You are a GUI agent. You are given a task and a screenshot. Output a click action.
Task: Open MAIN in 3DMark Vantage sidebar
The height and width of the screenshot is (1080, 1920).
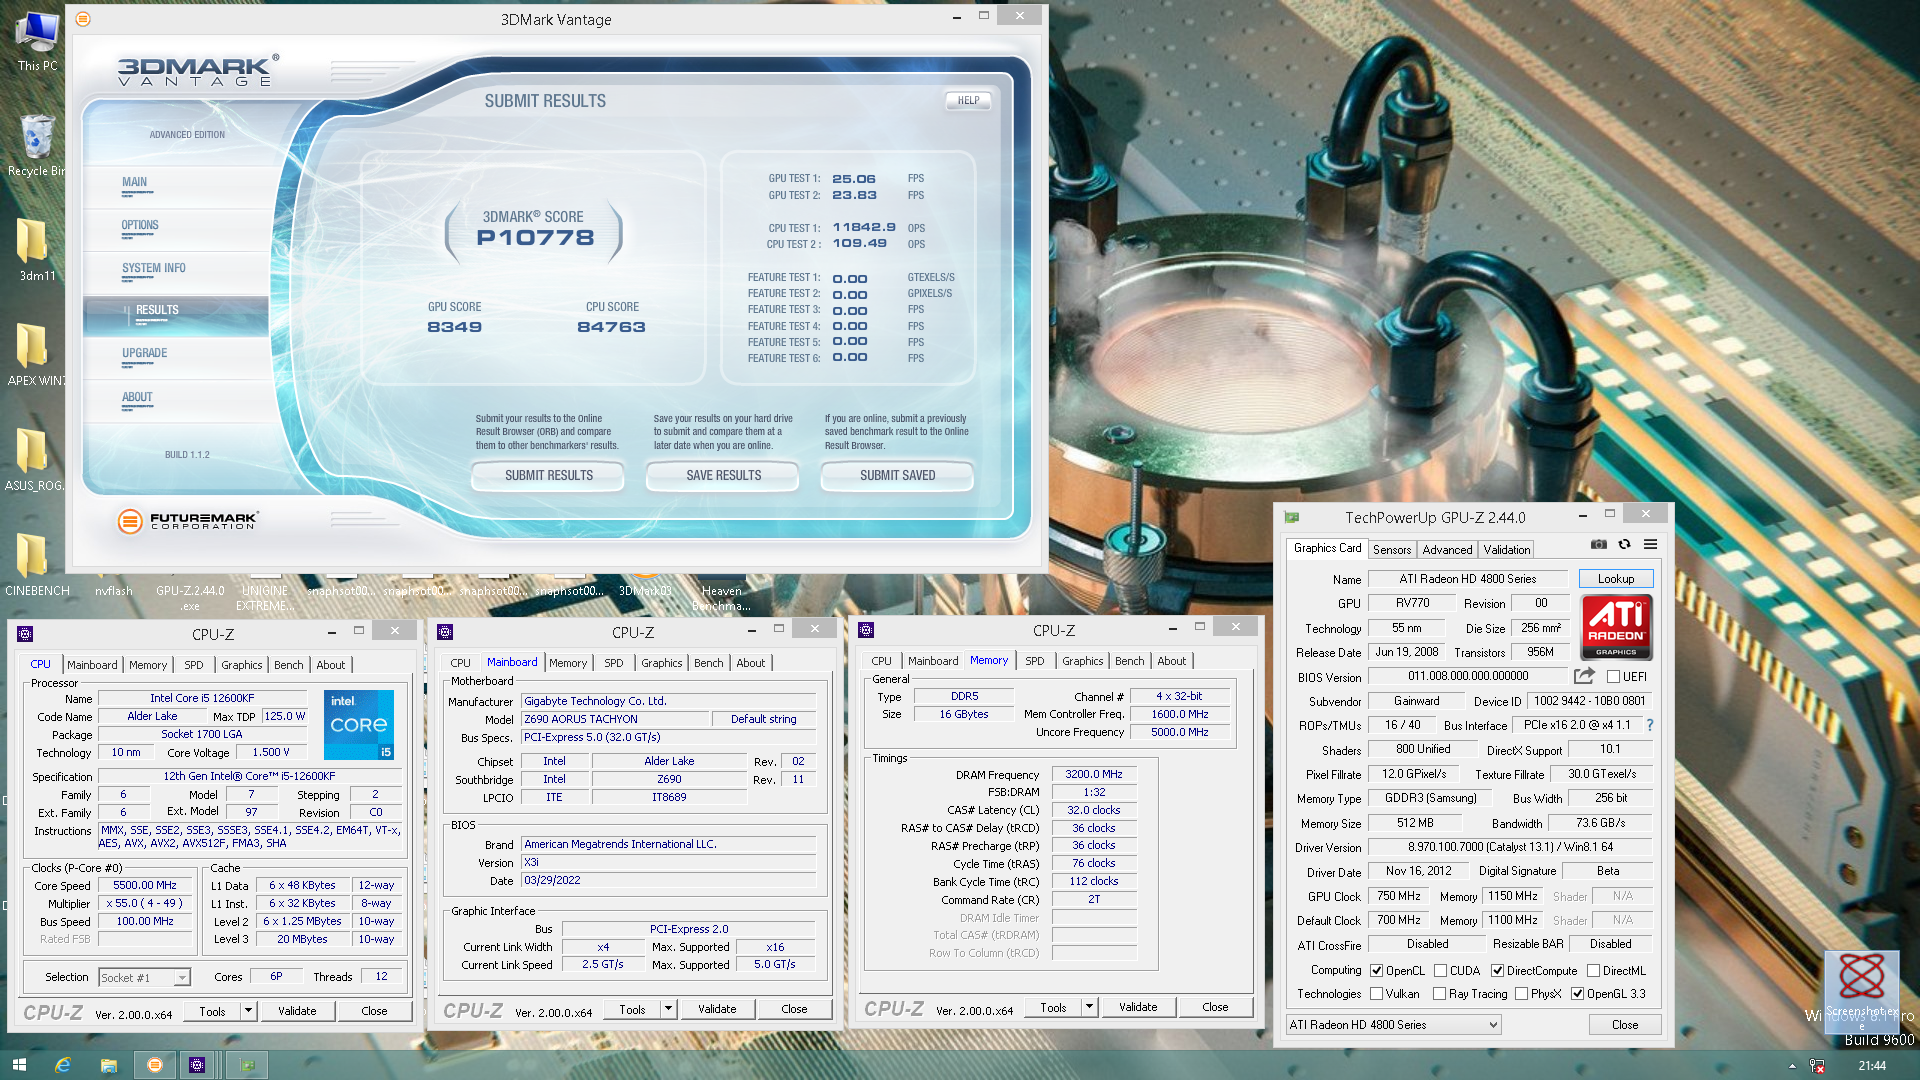click(134, 182)
